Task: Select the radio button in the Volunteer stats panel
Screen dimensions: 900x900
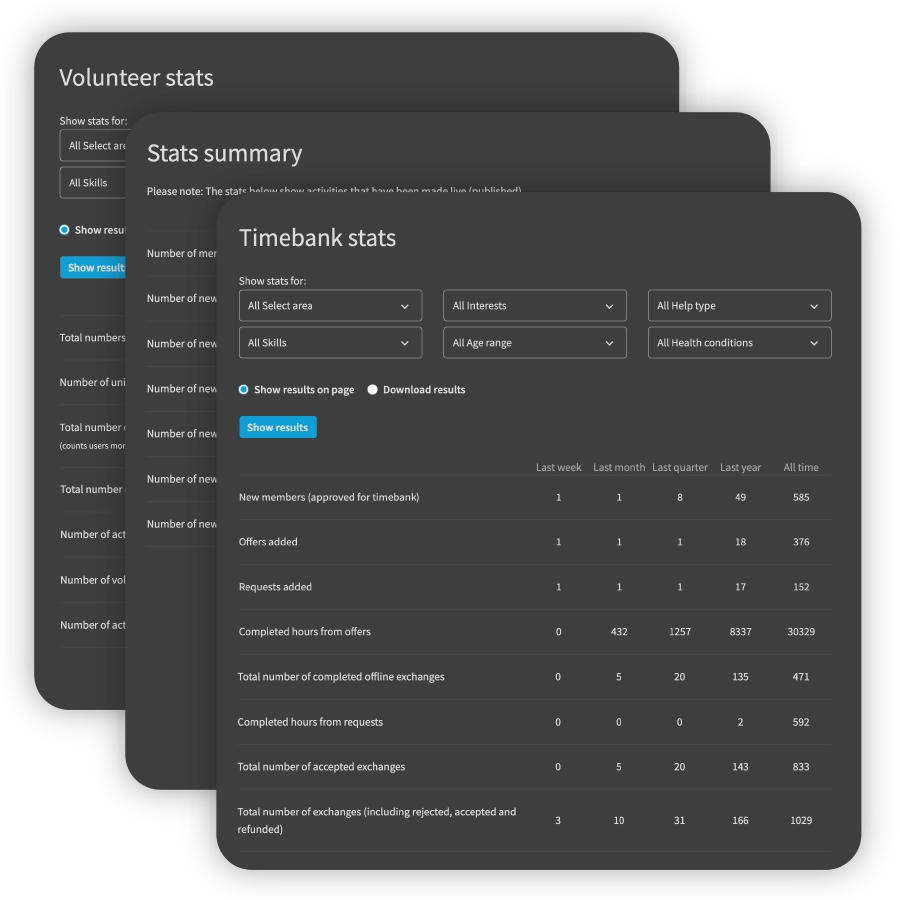Action: pyautogui.click(x=65, y=230)
